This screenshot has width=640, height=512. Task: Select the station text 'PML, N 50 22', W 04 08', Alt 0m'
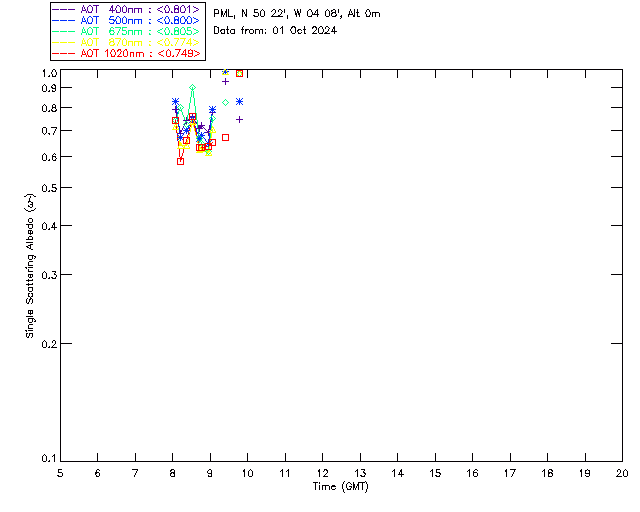(297, 13)
